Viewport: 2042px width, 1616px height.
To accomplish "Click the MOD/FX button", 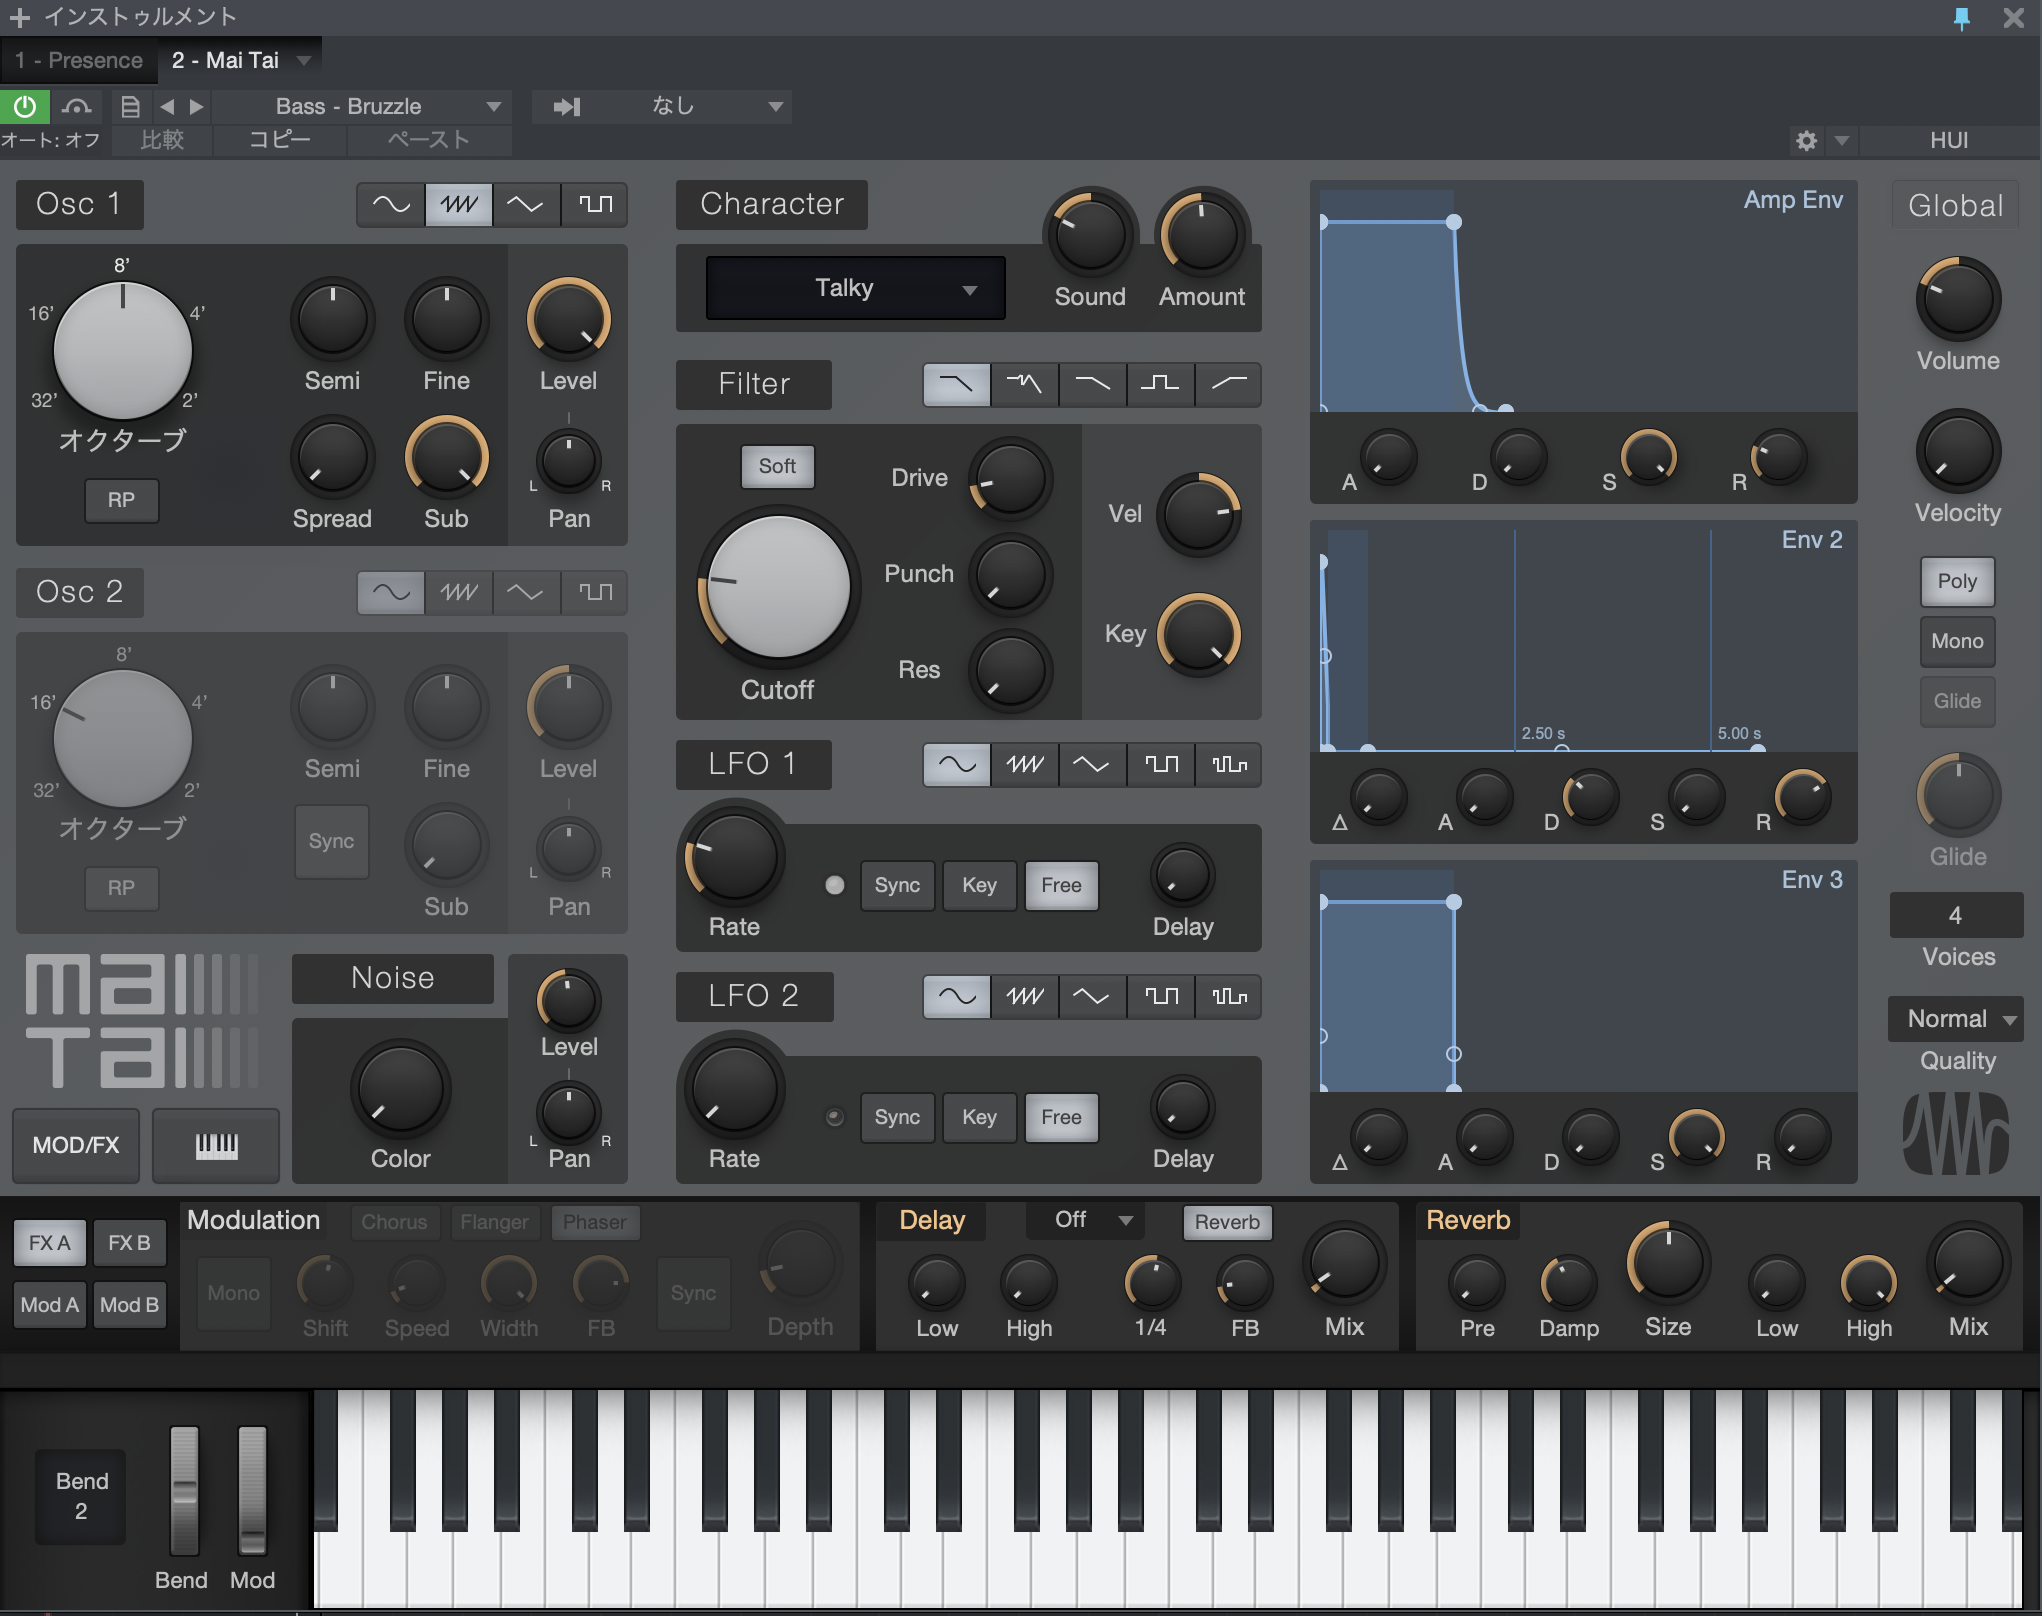I will click(76, 1145).
